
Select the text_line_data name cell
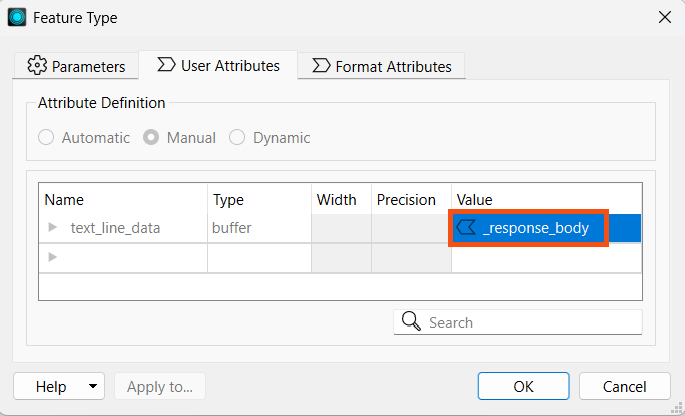[x=123, y=228]
